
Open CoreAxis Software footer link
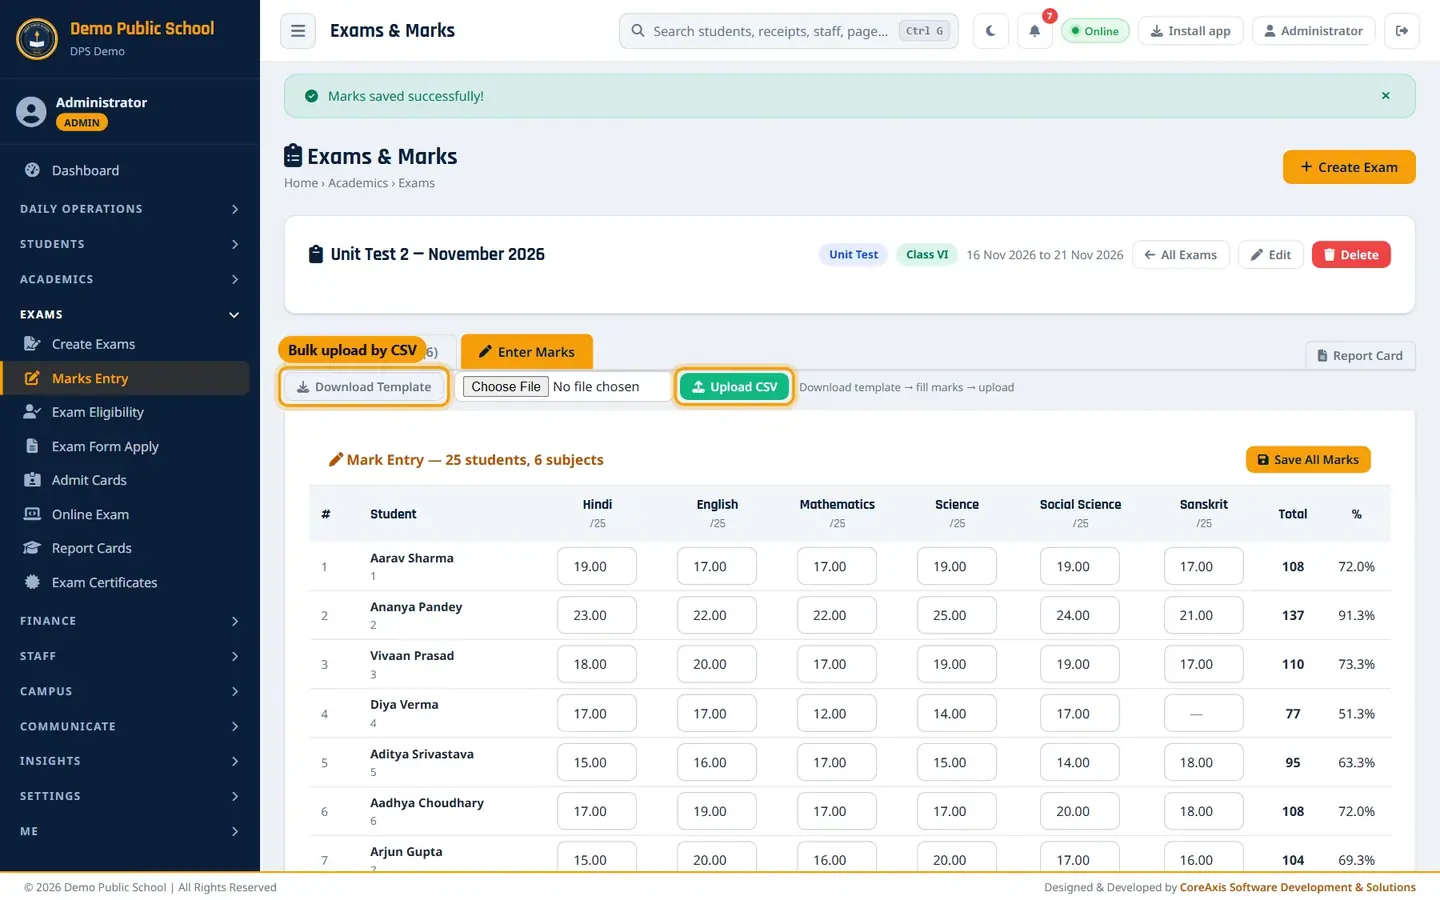1298,887
